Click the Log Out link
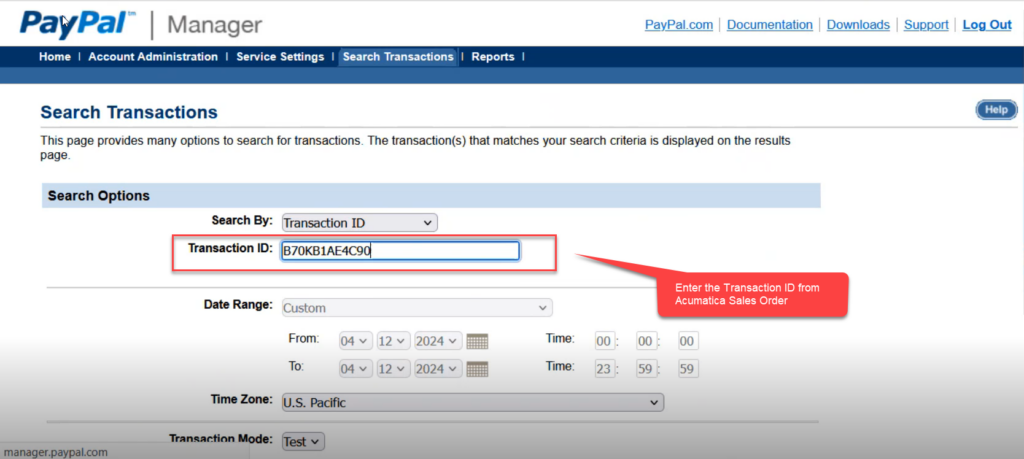This screenshot has width=1024, height=459. point(987,25)
